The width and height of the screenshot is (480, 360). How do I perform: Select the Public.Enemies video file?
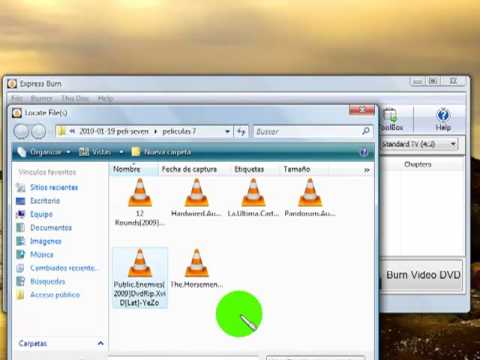pos(140,277)
